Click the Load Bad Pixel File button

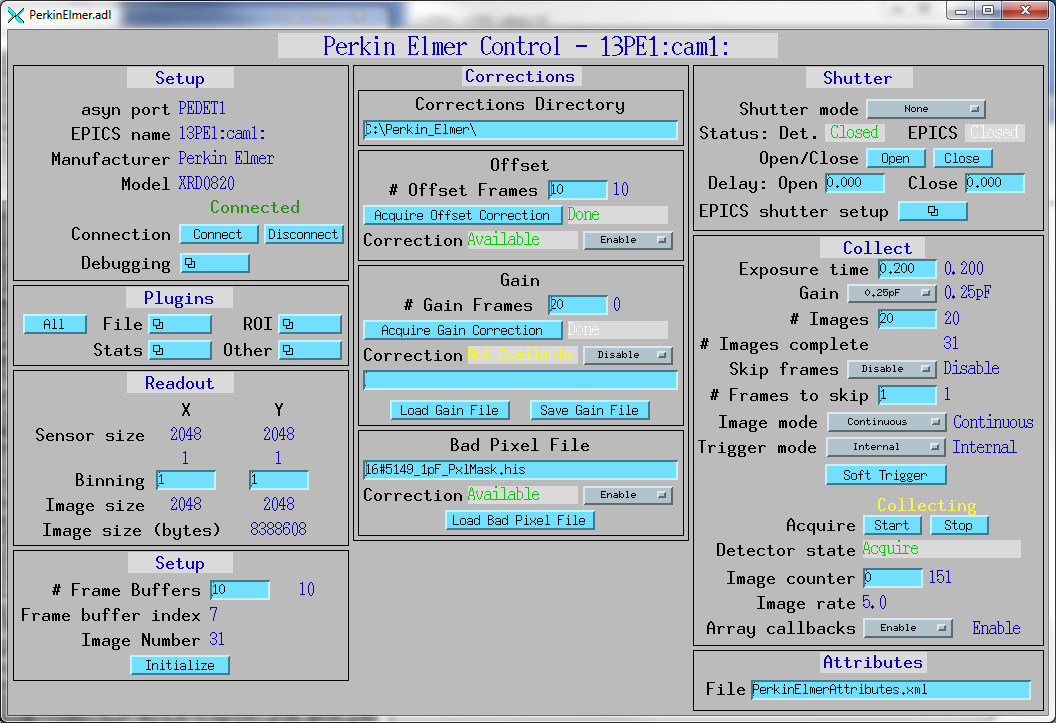coord(519,520)
